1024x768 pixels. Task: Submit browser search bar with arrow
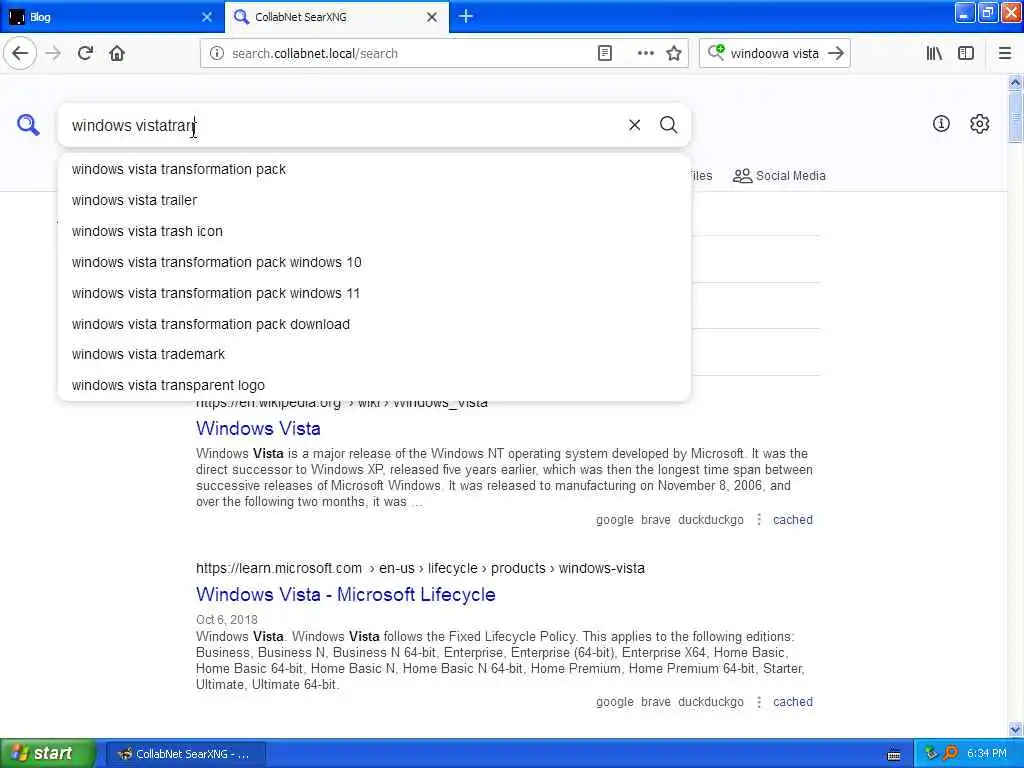click(836, 54)
